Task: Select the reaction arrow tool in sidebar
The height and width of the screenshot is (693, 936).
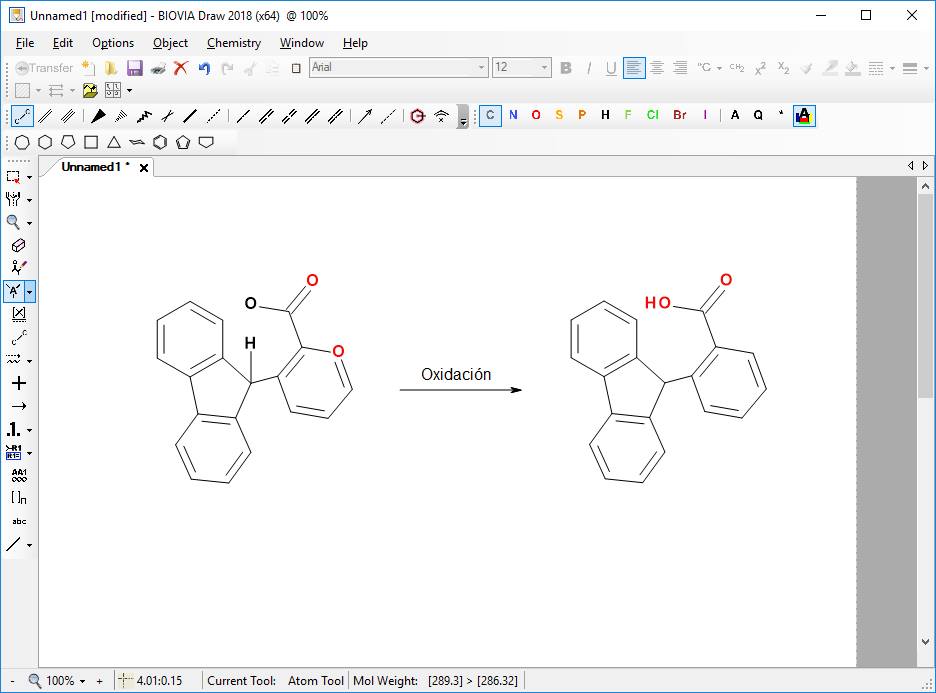Action: (19, 406)
